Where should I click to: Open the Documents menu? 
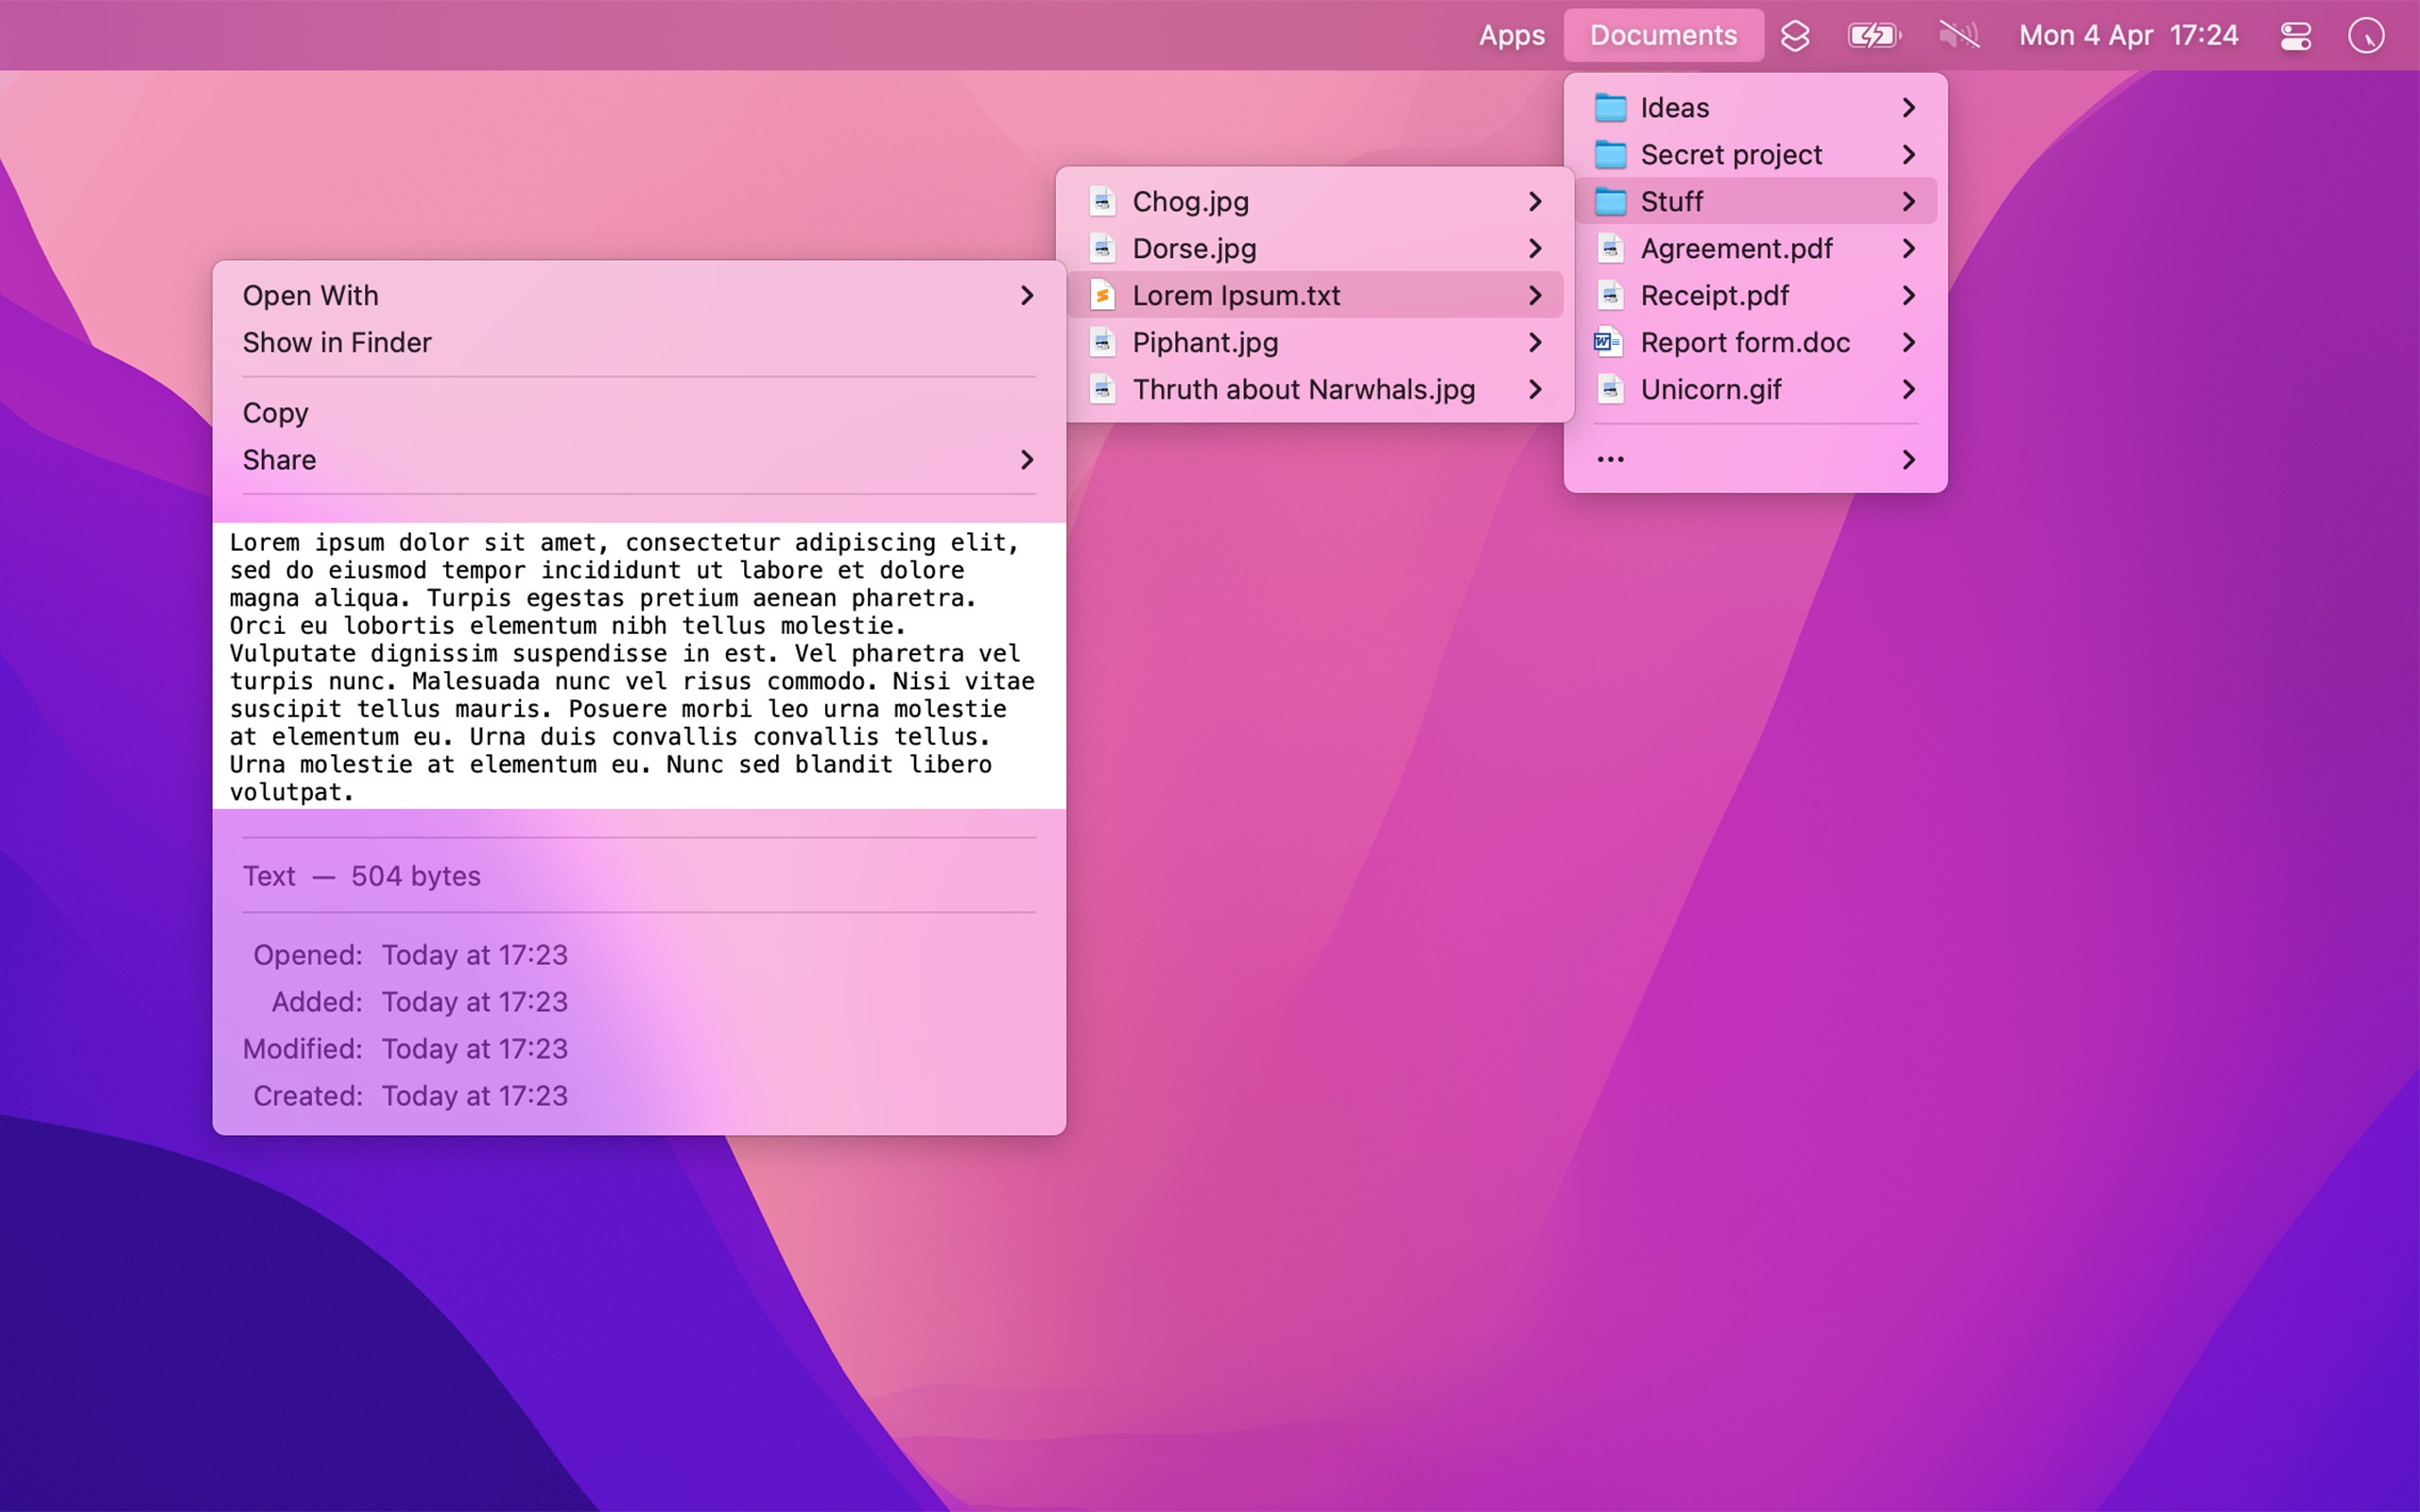[1663, 35]
